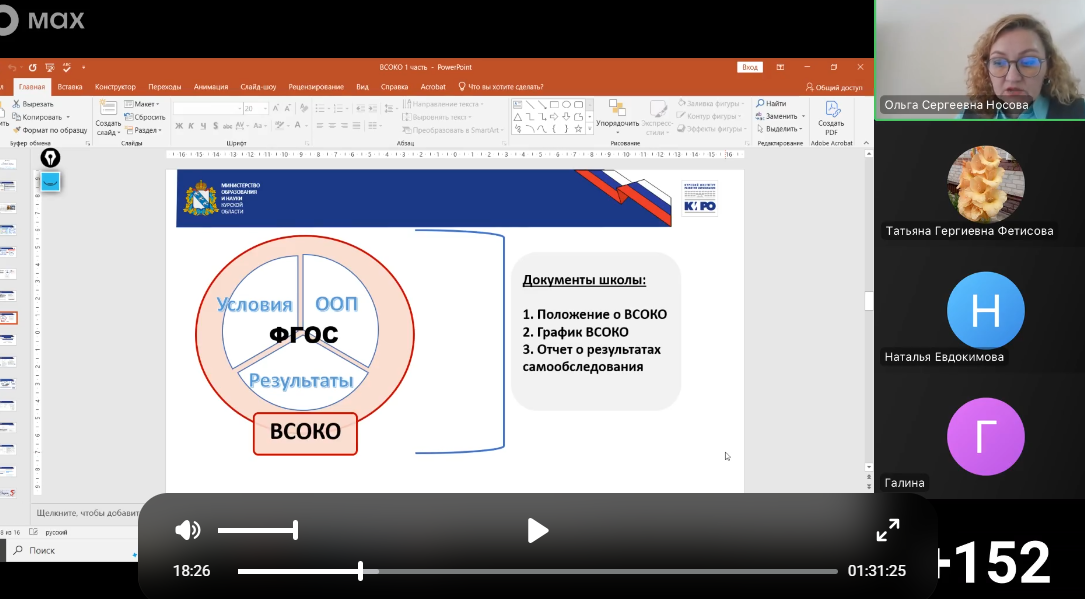Mute the video with speaker icon

pyautogui.click(x=187, y=530)
